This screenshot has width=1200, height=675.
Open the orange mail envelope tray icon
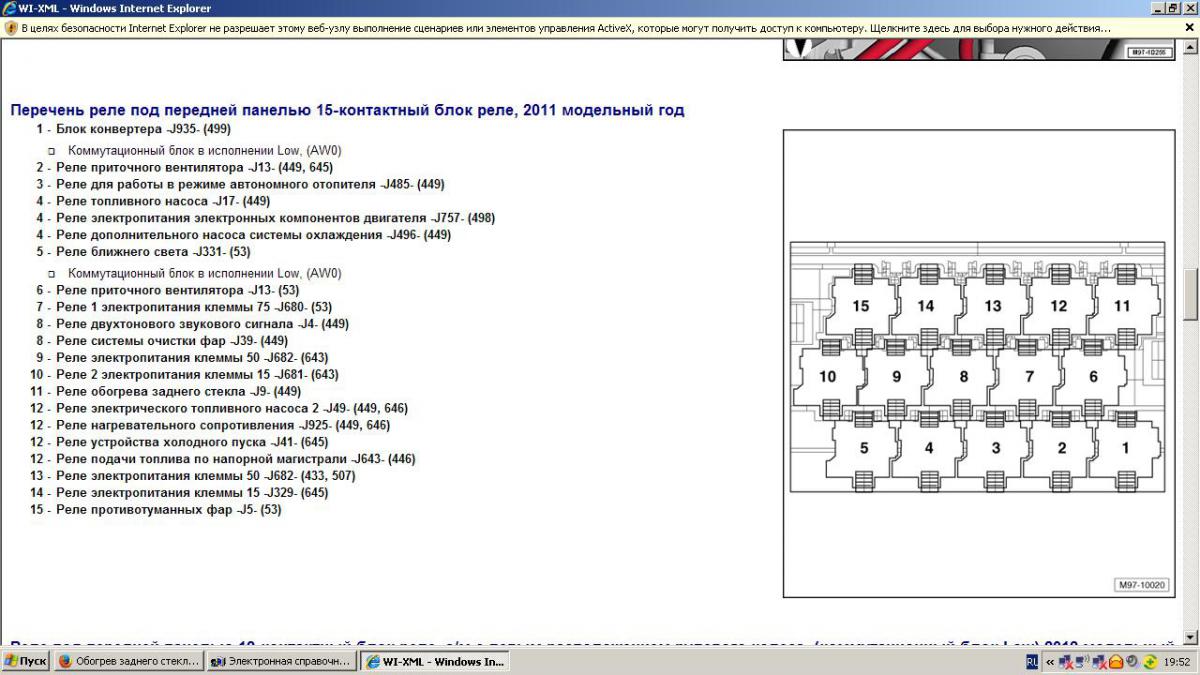1115,661
